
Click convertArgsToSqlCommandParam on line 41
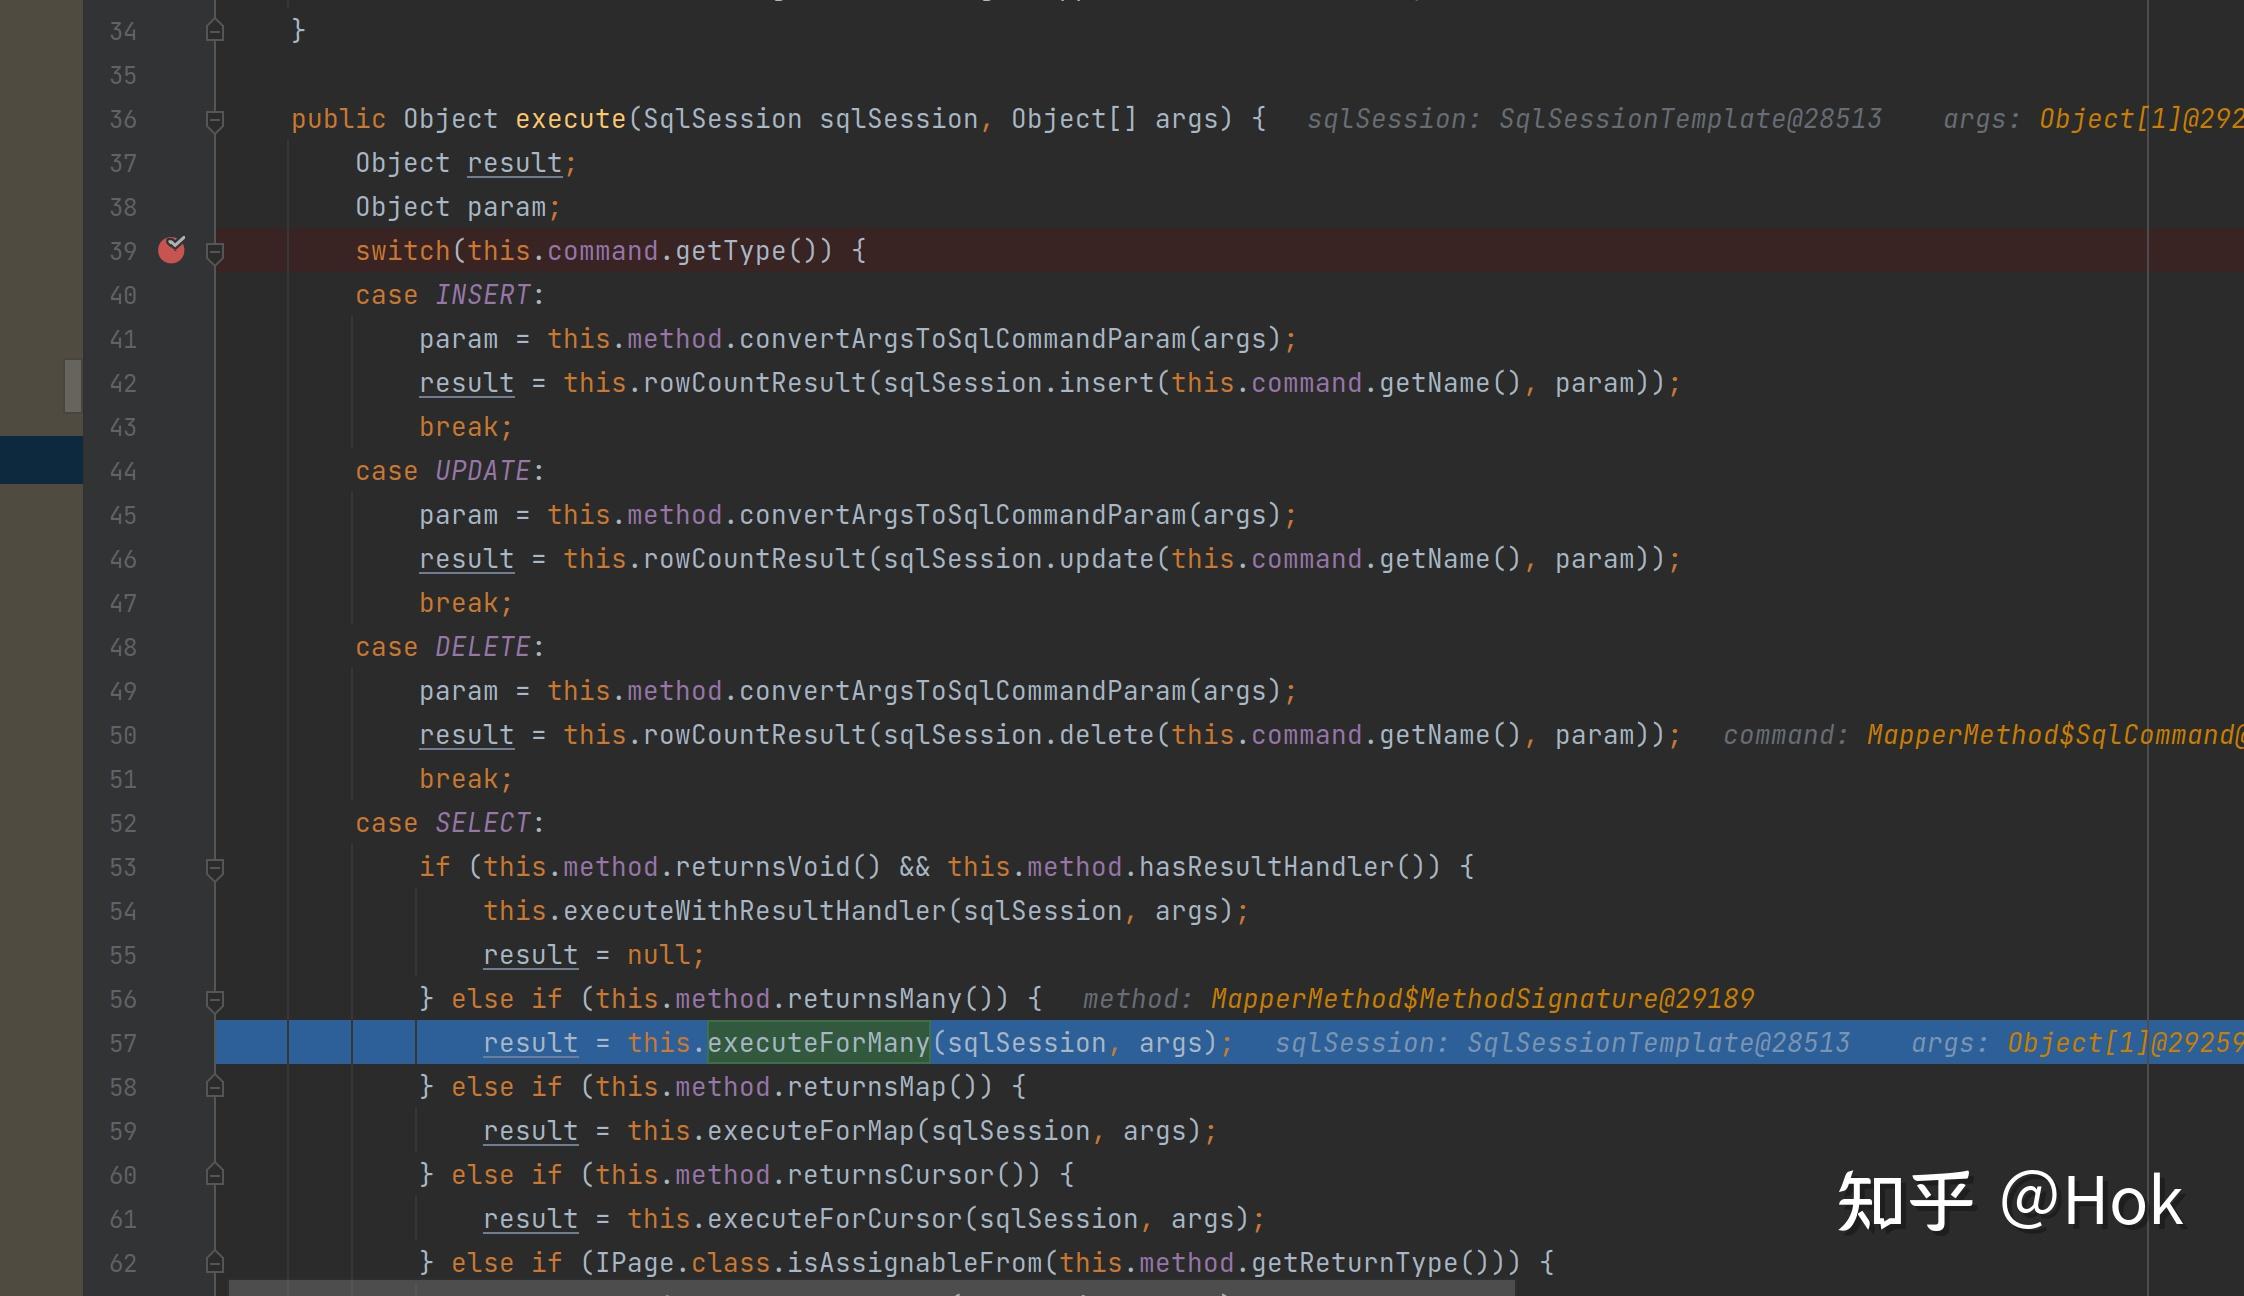point(962,339)
